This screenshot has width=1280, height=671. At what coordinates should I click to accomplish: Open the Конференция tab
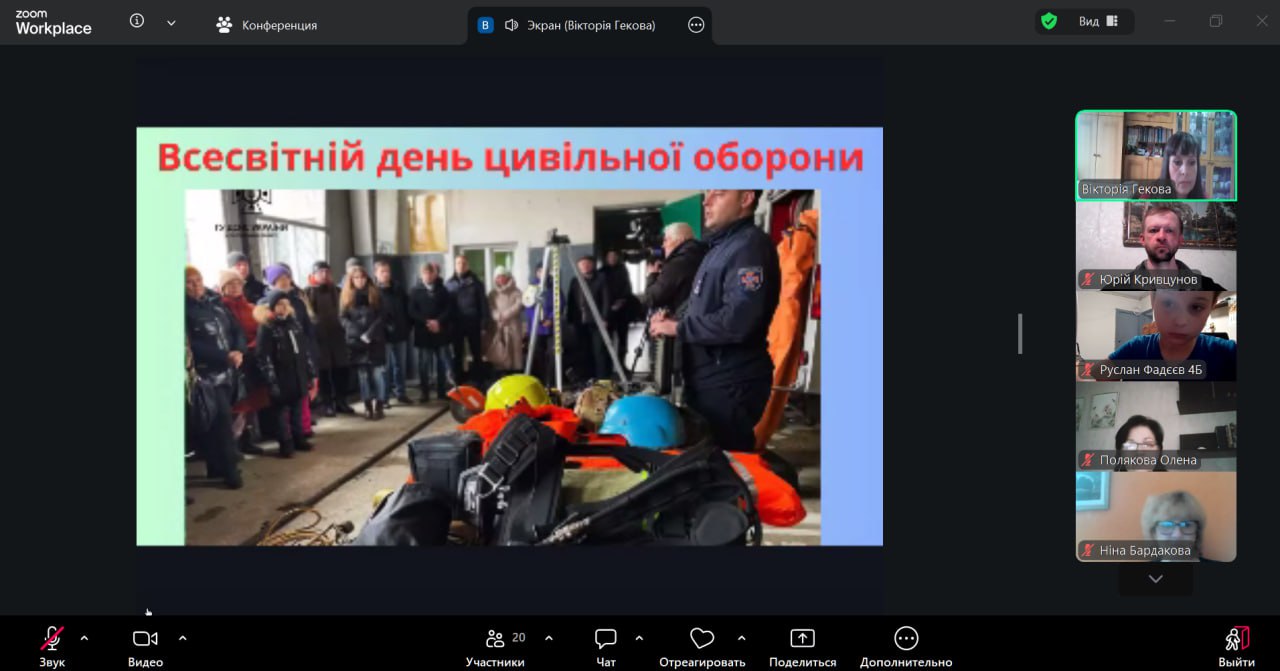267,25
